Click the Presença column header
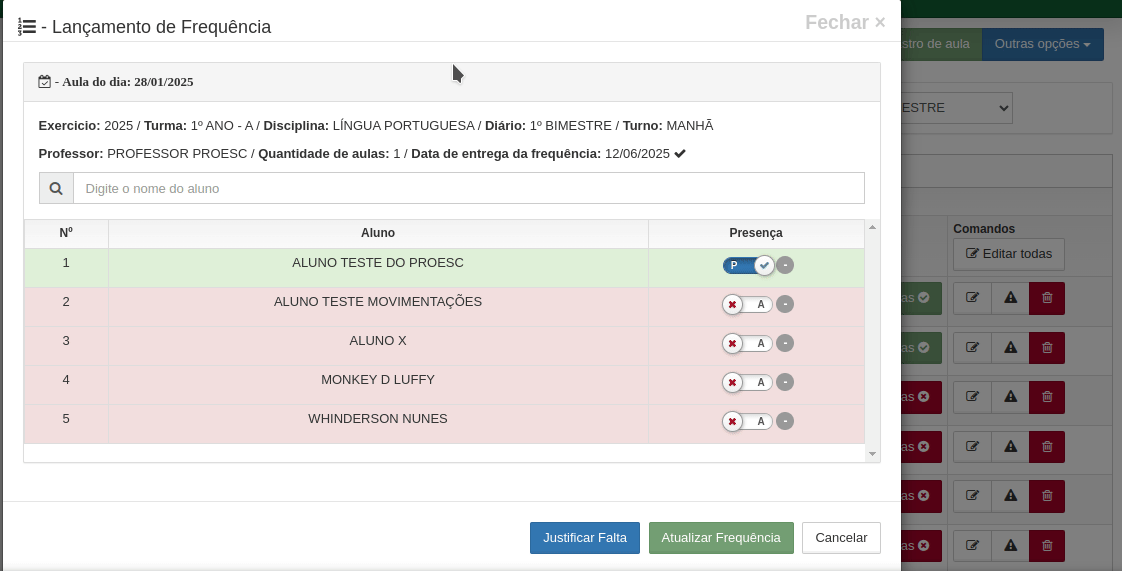Screen dimensions: 1122x571 [756, 233]
